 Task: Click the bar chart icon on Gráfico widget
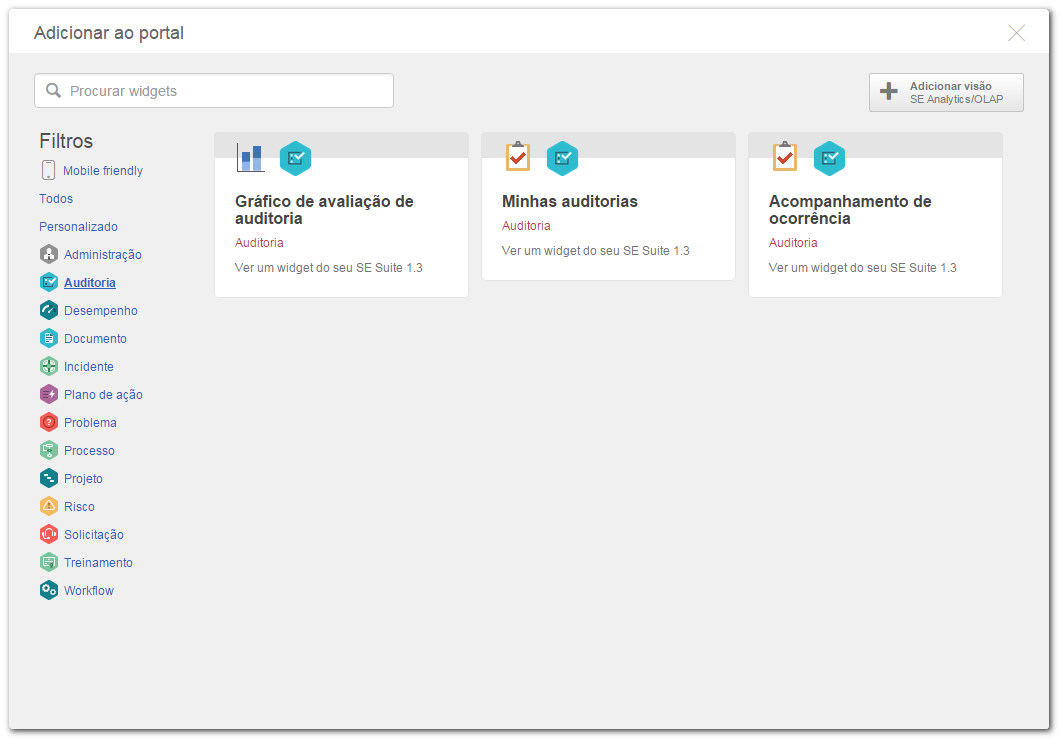tap(250, 158)
